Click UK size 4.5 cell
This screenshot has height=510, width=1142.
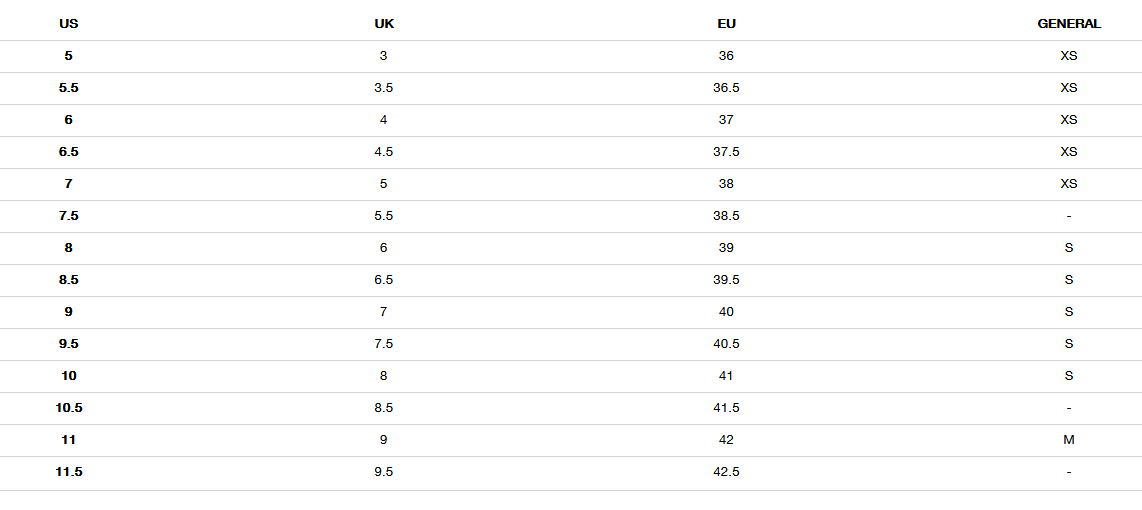[x=384, y=152]
